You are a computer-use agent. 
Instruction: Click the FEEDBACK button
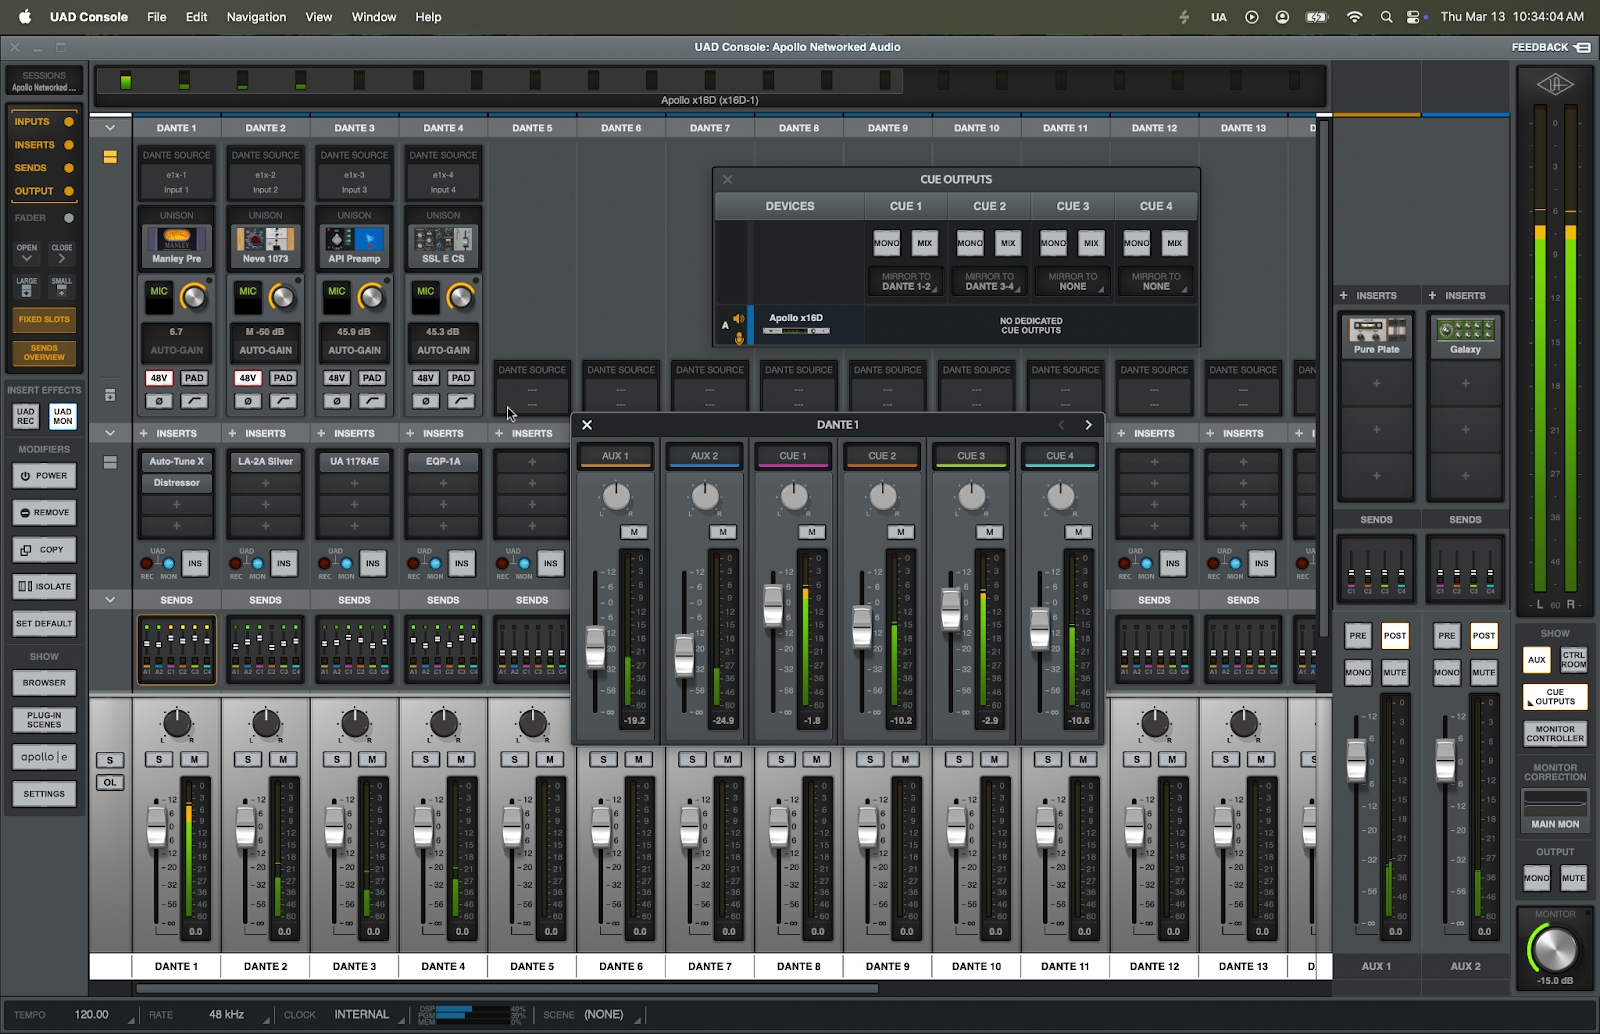tap(1551, 47)
